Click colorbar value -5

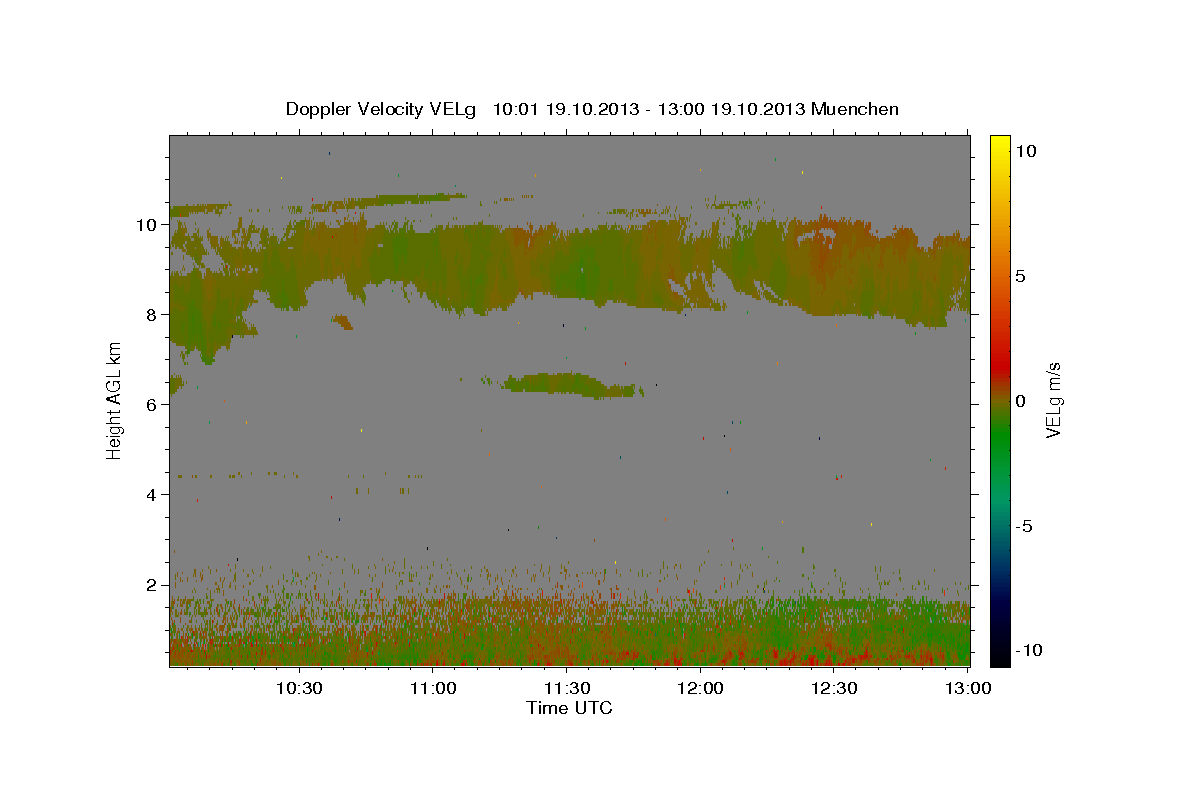[1024, 526]
